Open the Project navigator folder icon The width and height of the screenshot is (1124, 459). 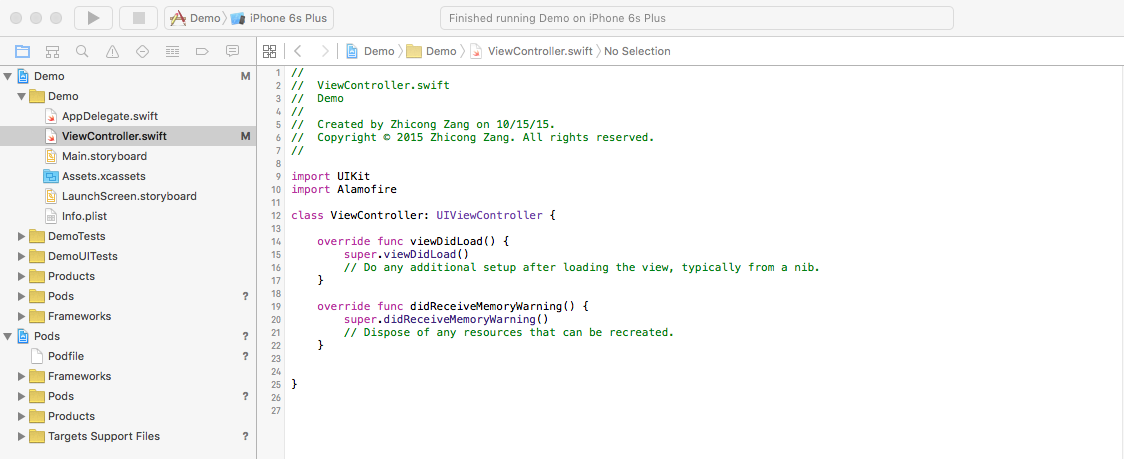(x=23, y=51)
